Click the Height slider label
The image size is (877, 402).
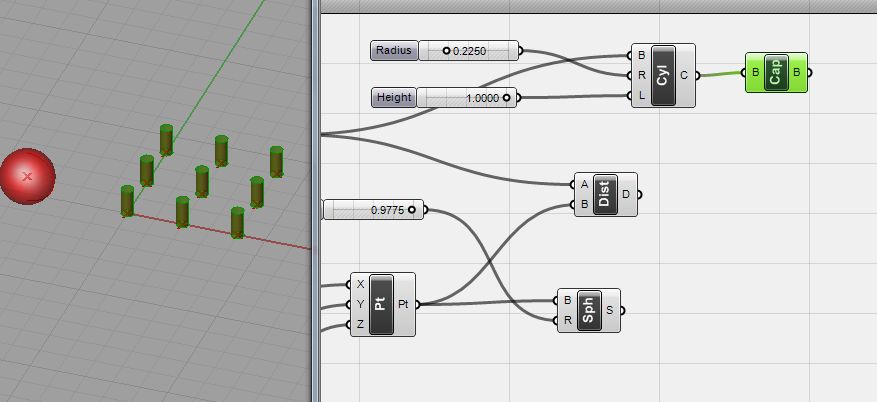pyautogui.click(x=394, y=97)
